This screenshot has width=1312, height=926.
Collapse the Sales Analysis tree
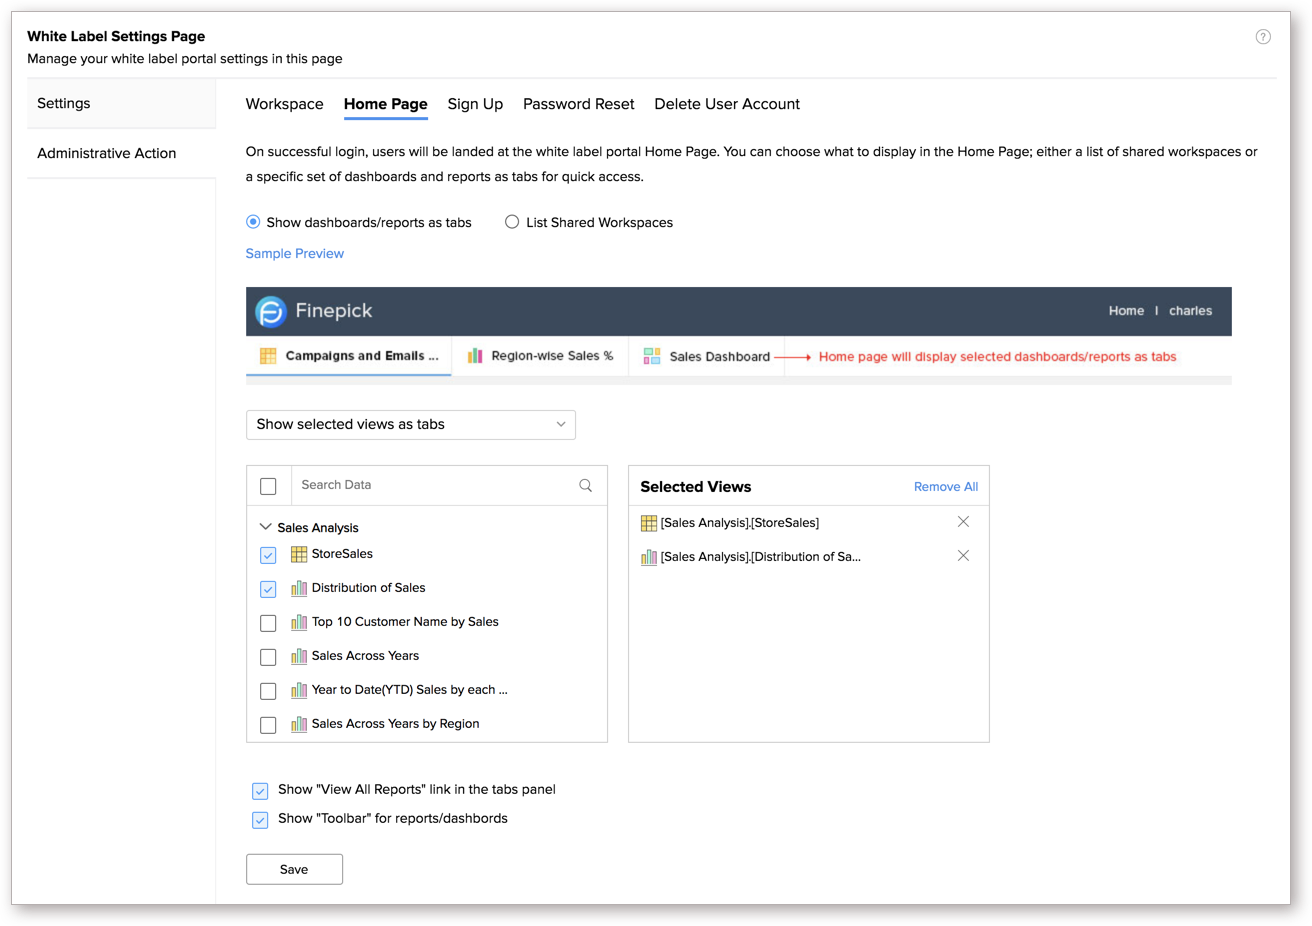[x=265, y=527]
